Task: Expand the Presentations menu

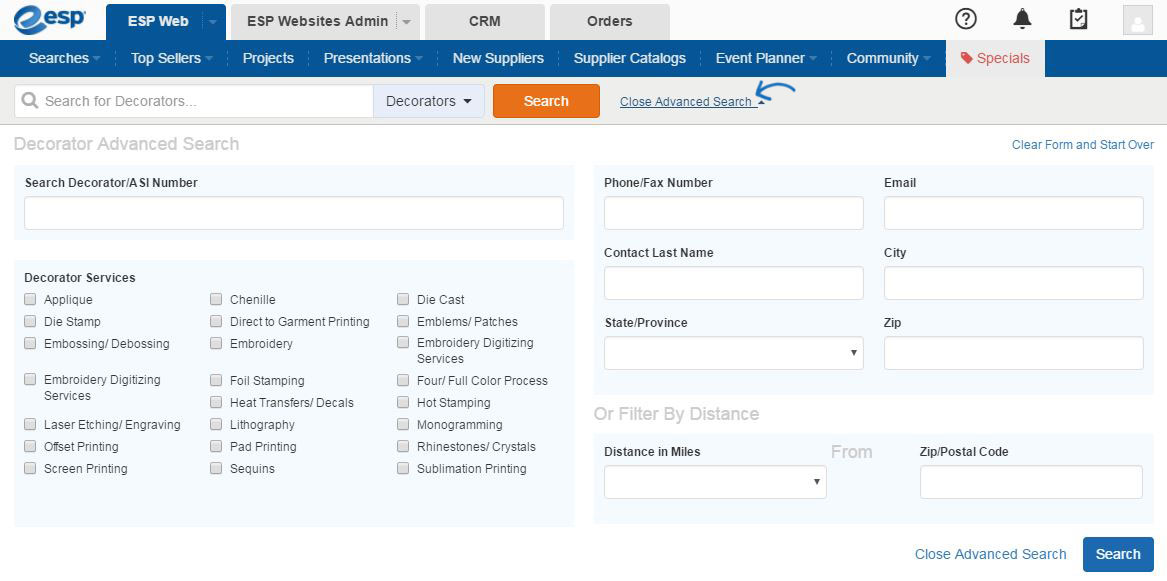Action: click(x=374, y=58)
